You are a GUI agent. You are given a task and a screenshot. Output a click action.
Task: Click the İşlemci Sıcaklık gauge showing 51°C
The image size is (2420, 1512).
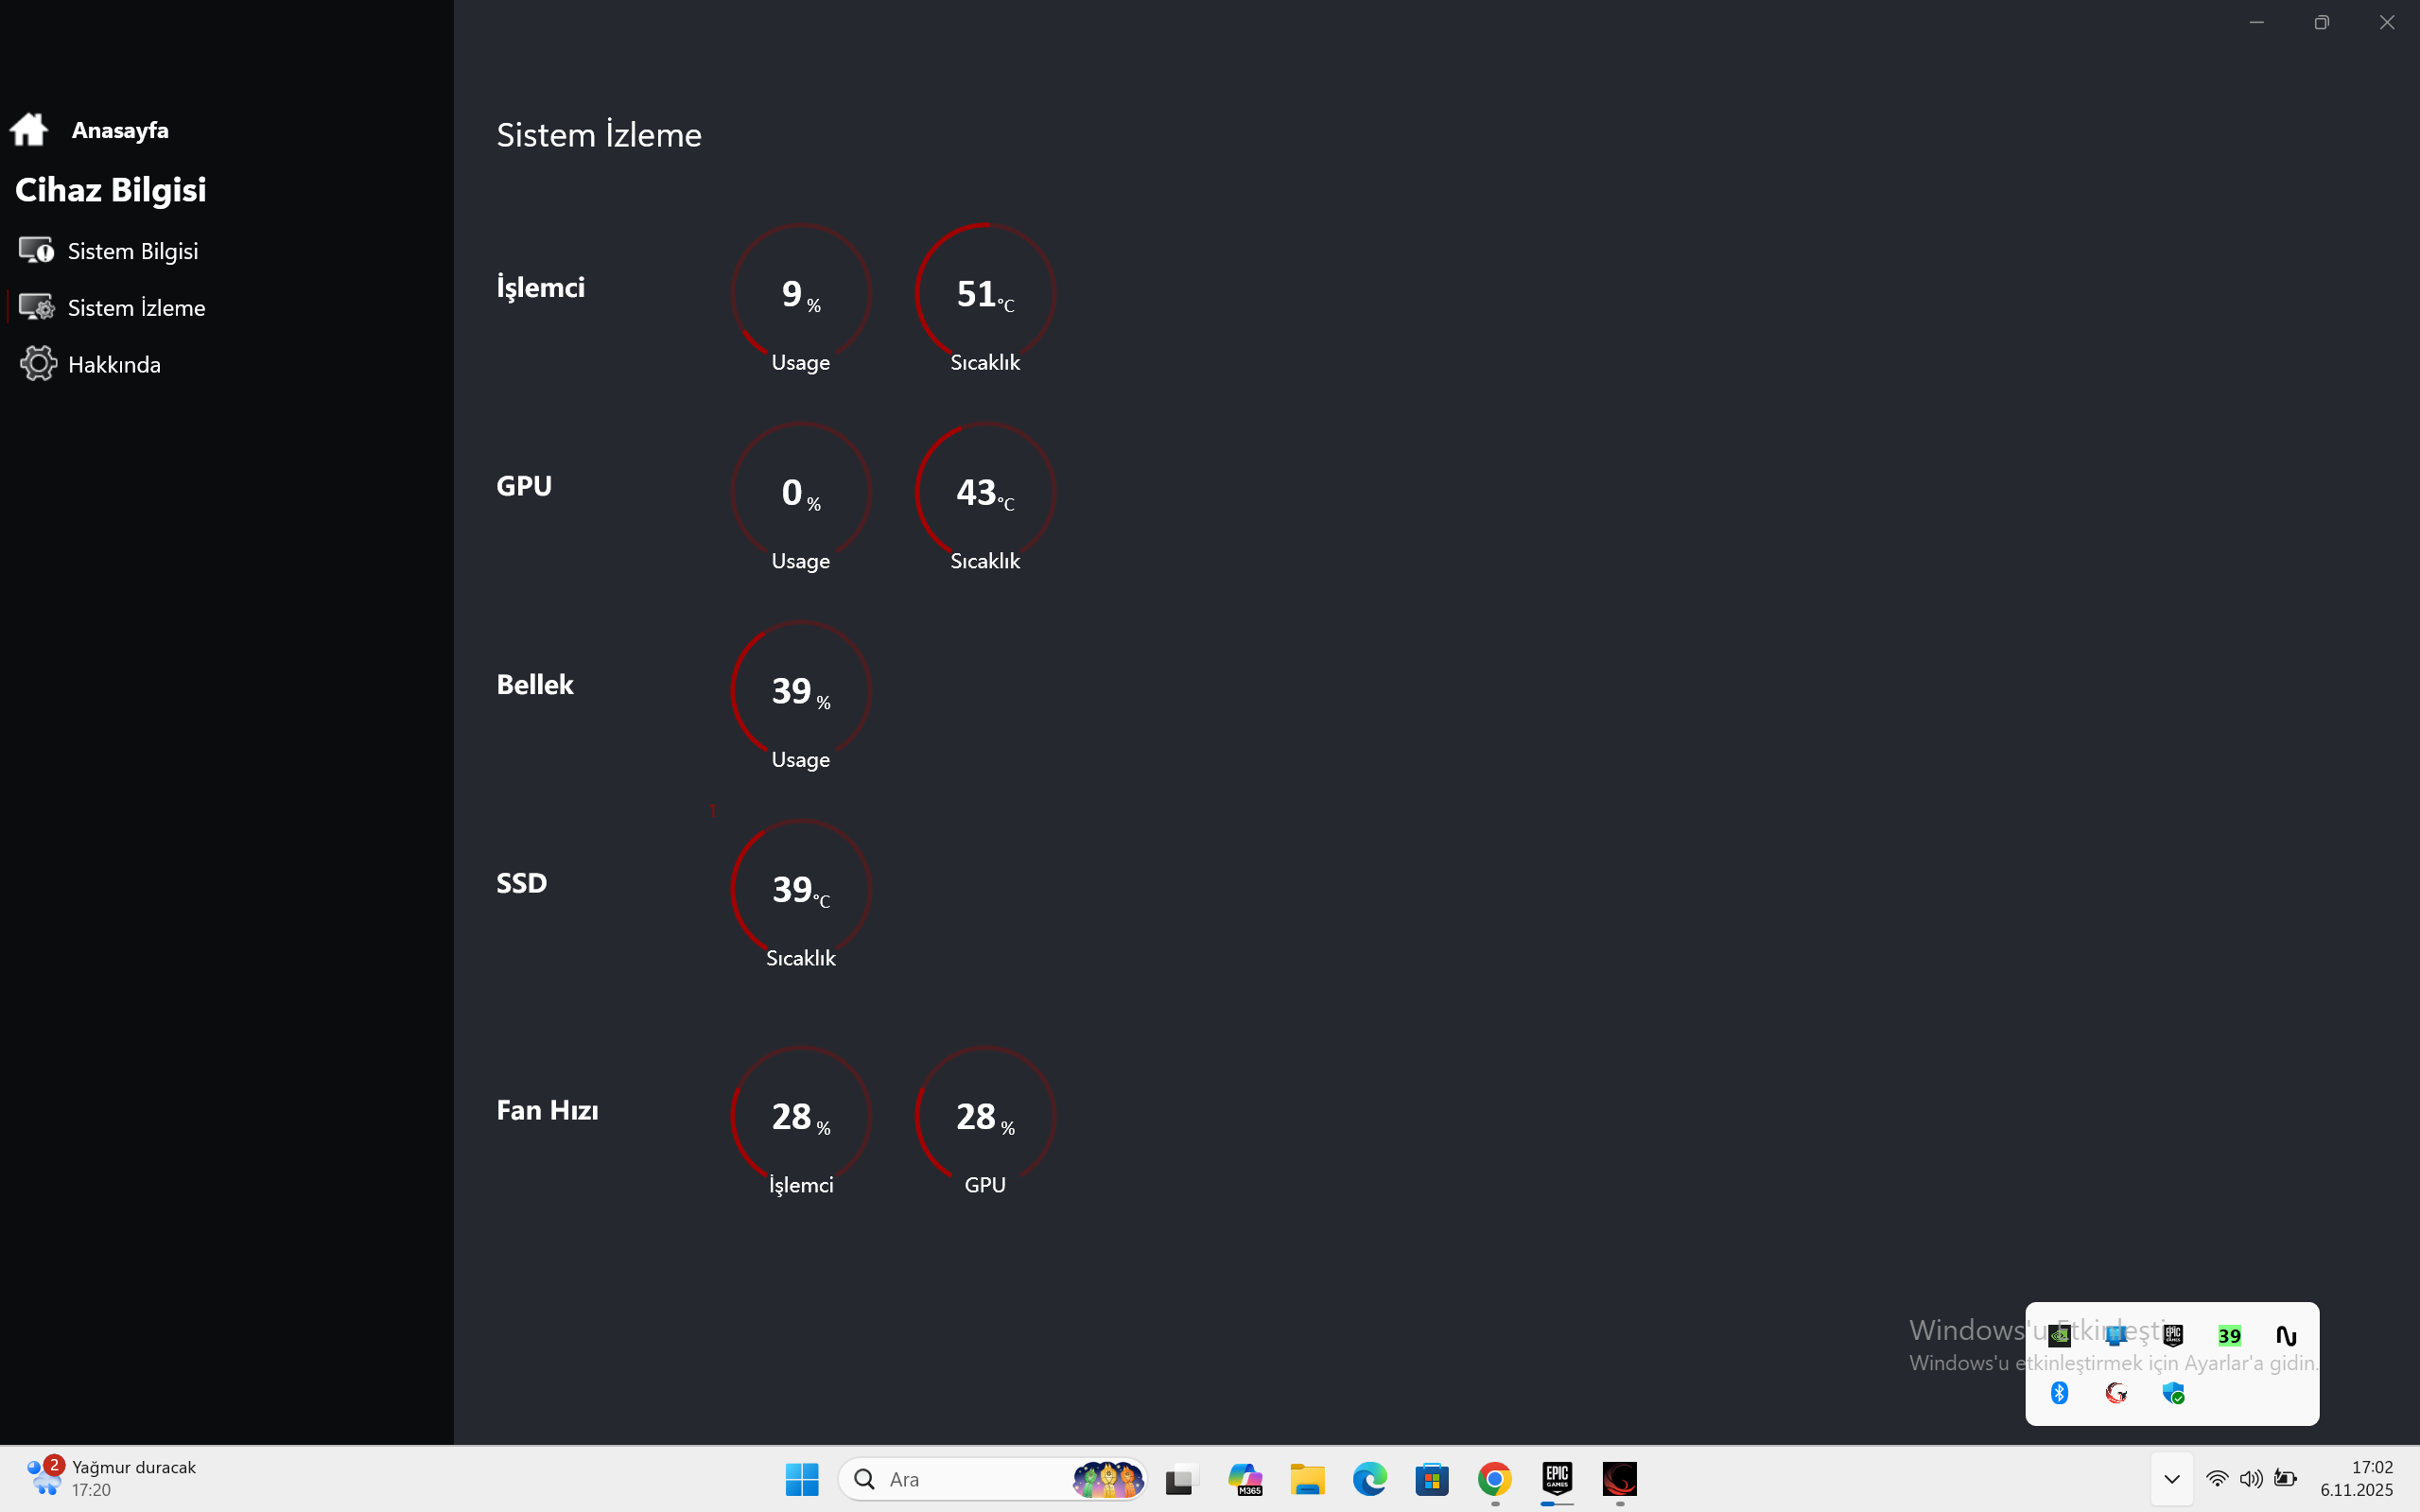tap(985, 298)
